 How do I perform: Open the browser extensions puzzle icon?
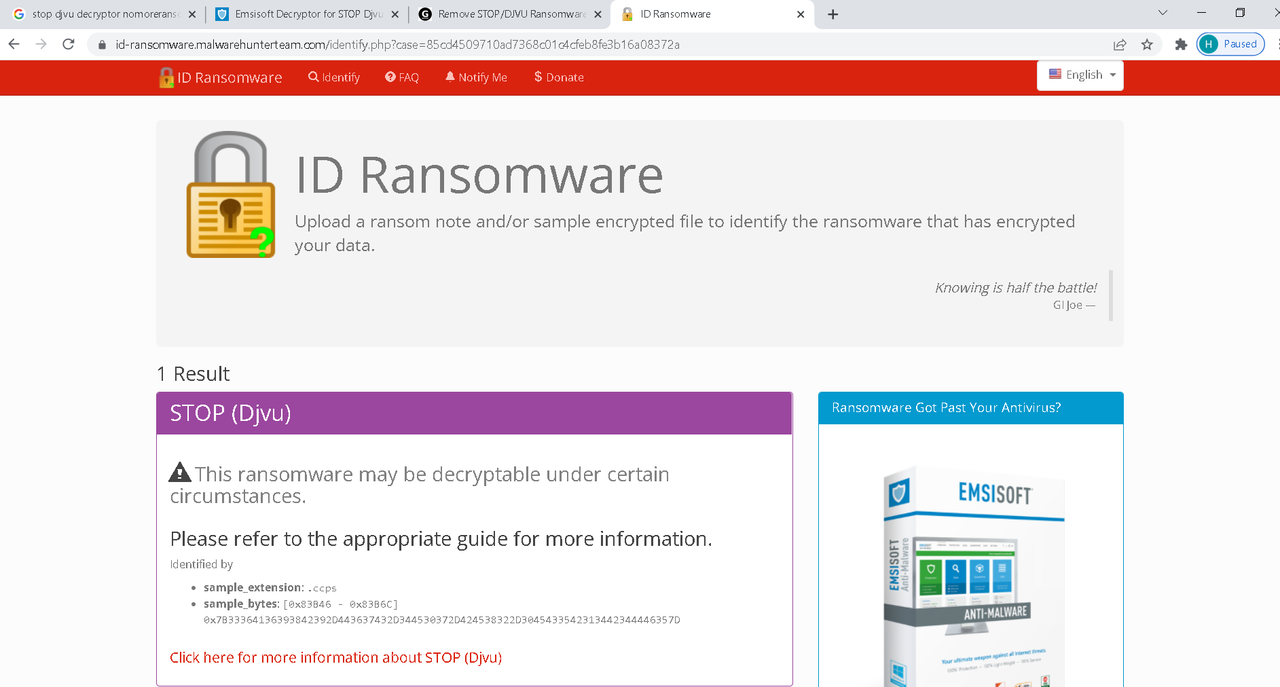point(1181,44)
